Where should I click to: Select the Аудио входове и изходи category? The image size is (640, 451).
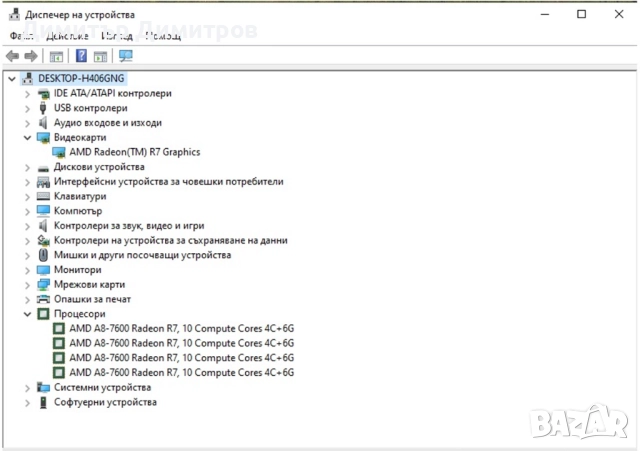point(107,123)
